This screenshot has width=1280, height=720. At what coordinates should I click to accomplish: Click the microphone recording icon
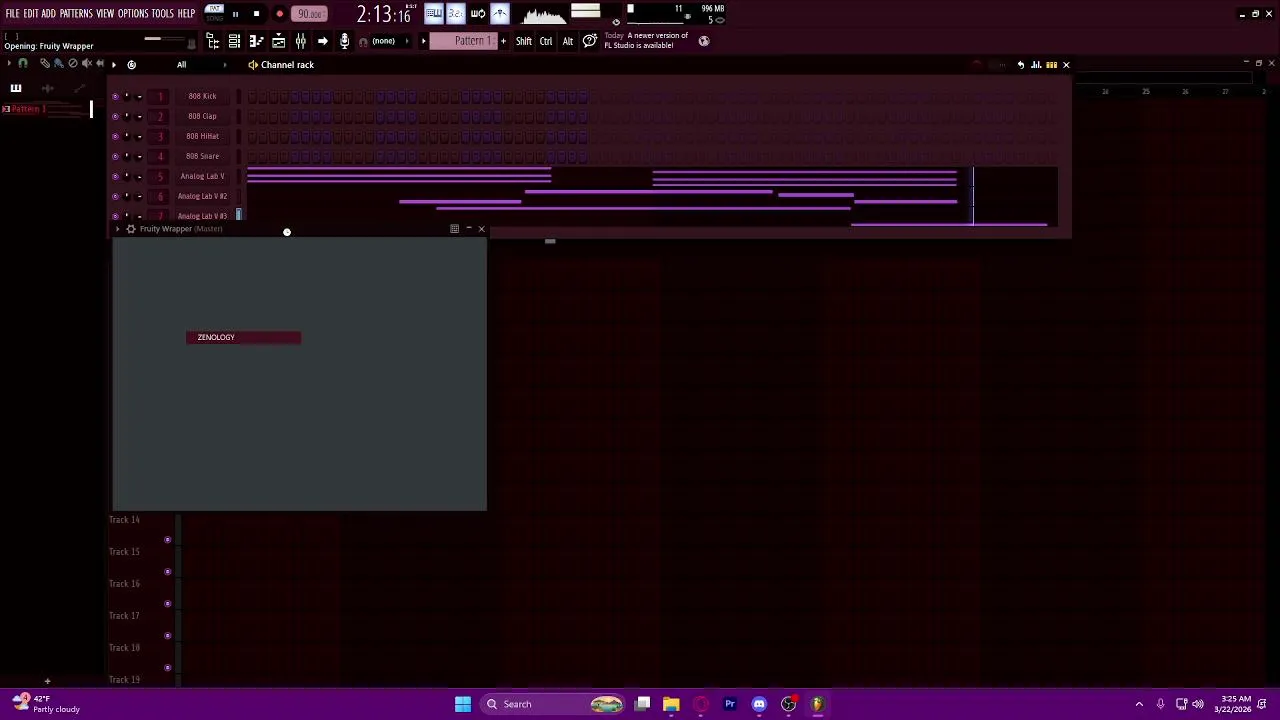pos(344,41)
